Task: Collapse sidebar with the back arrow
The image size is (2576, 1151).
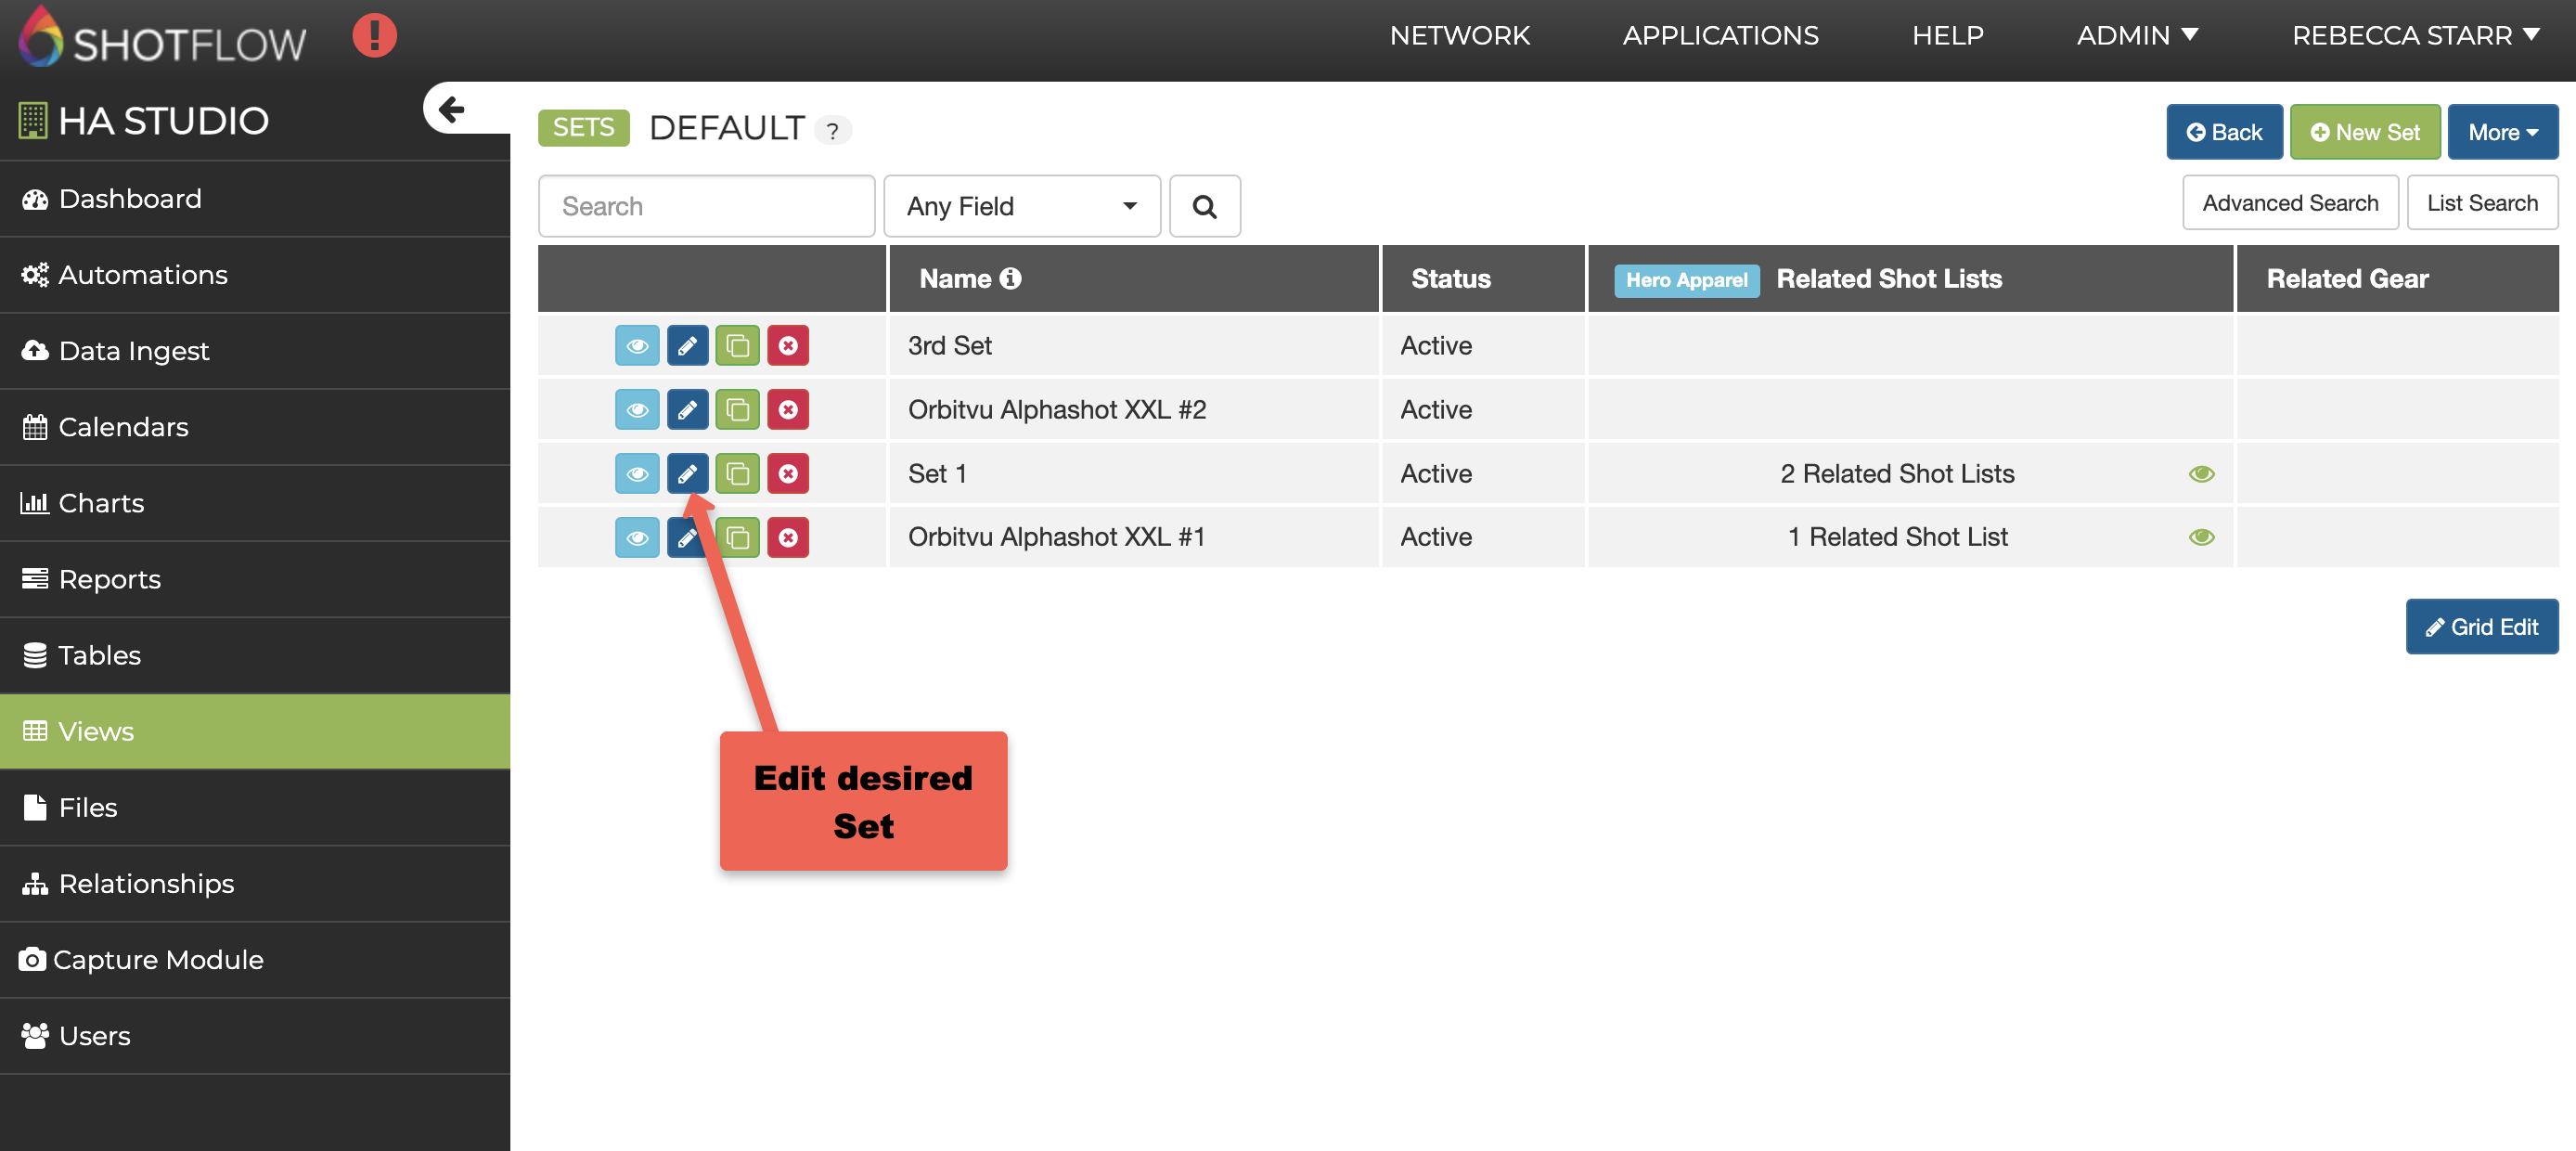Action: click(452, 109)
